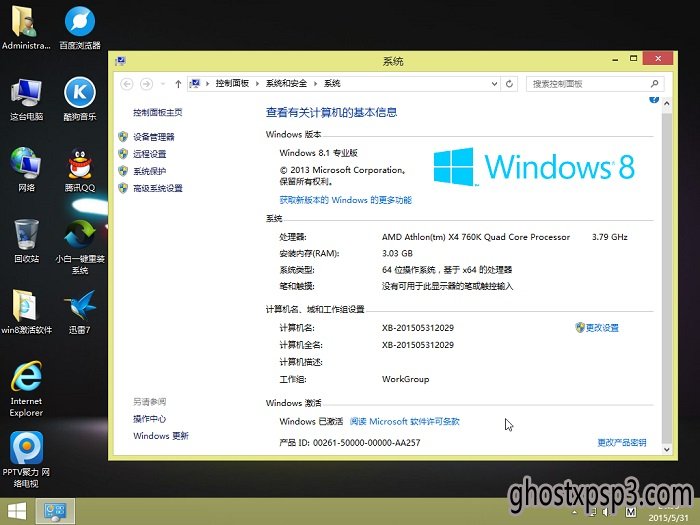700x525 pixels.
Task: Launch 迅雷7 desktop icon
Action: (80, 312)
